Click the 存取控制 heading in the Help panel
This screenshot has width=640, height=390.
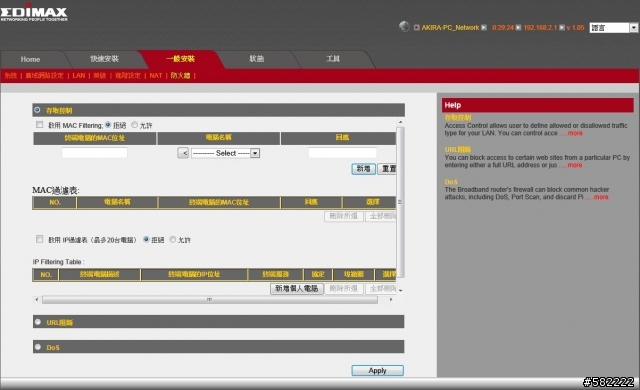pos(458,118)
